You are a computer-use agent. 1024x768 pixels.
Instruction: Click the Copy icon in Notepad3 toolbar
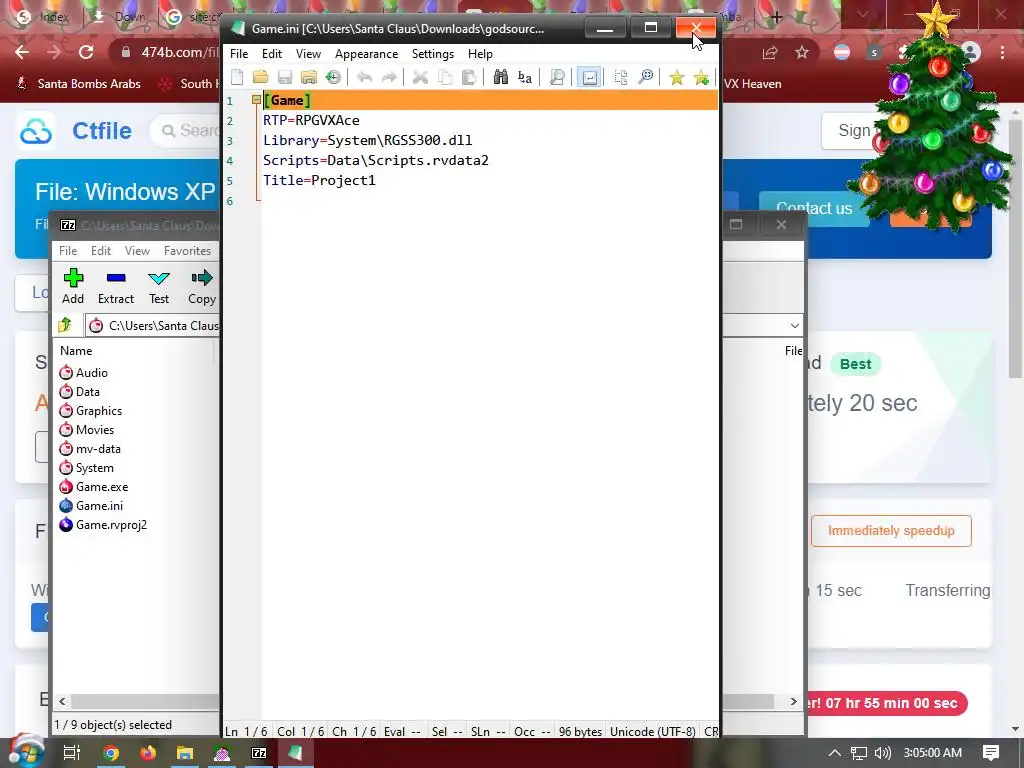point(445,78)
